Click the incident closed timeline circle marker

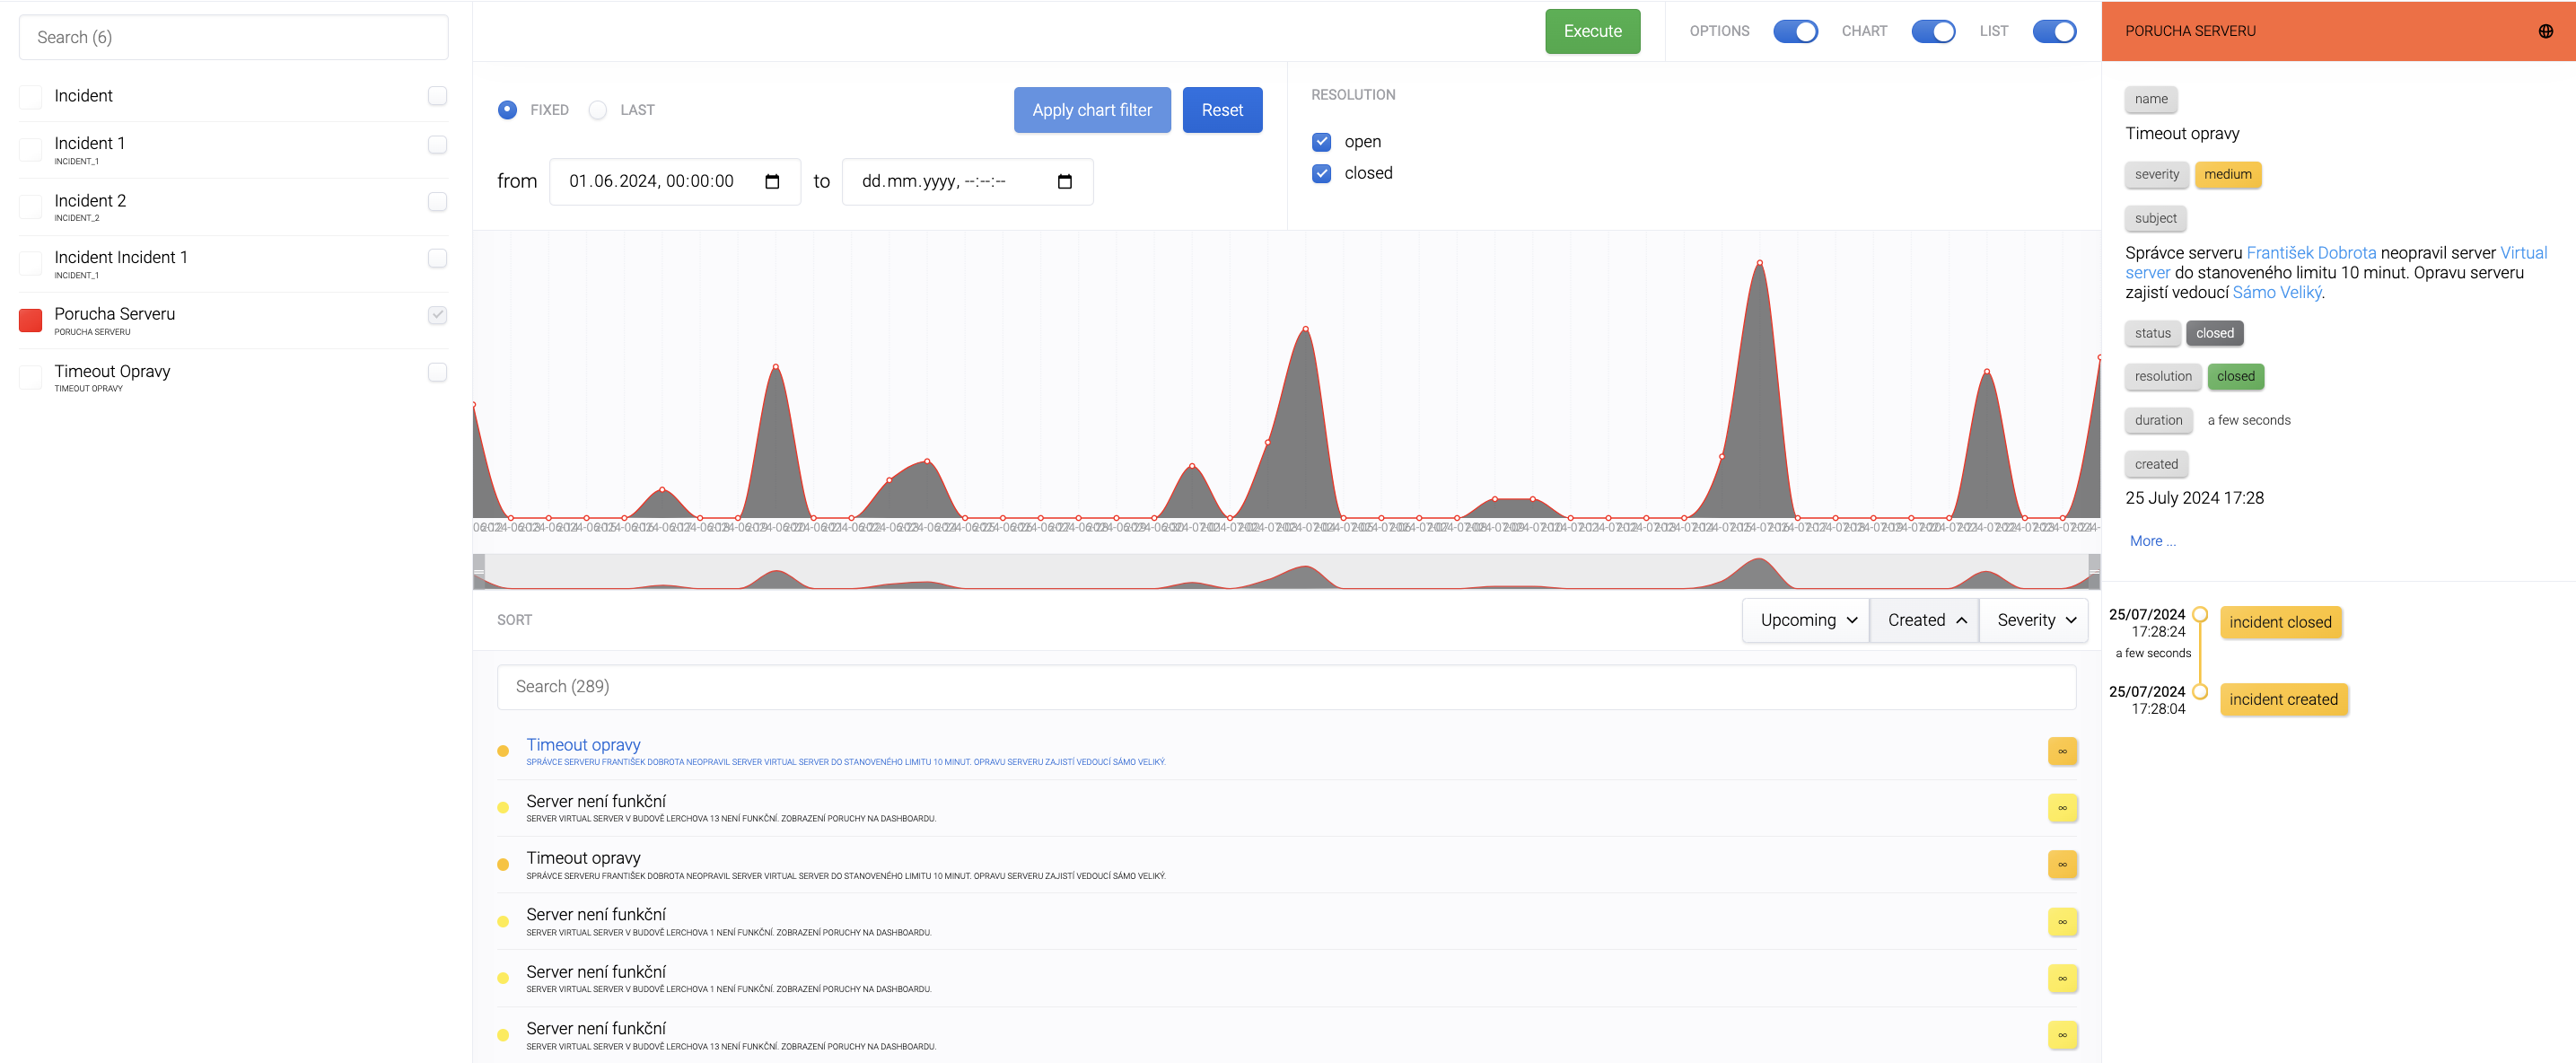click(2200, 614)
